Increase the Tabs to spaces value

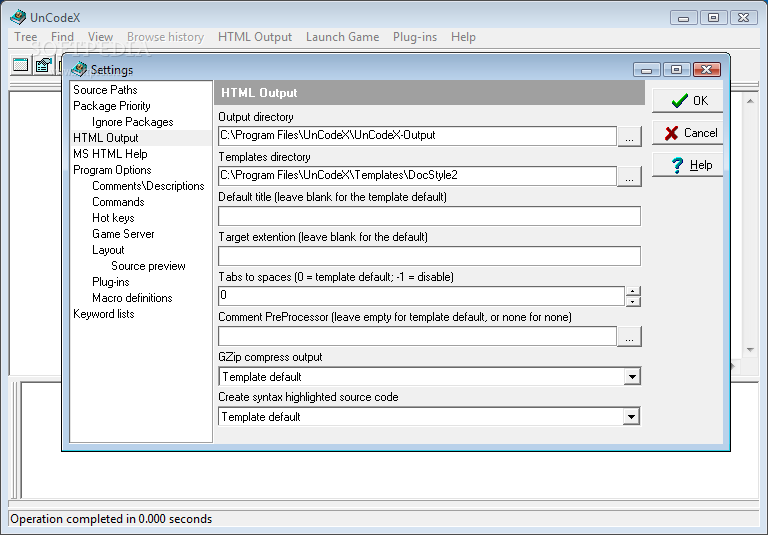click(x=633, y=291)
